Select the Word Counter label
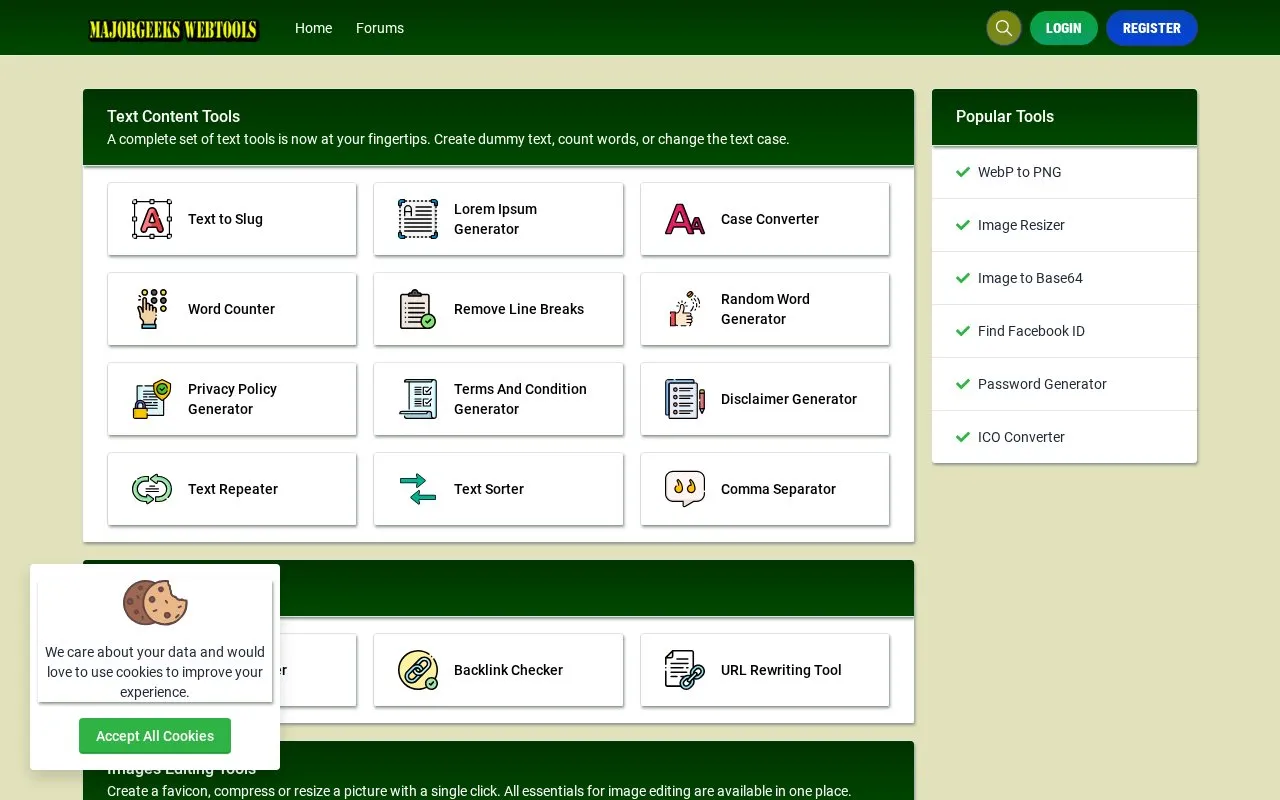1280x800 pixels. 231,309
